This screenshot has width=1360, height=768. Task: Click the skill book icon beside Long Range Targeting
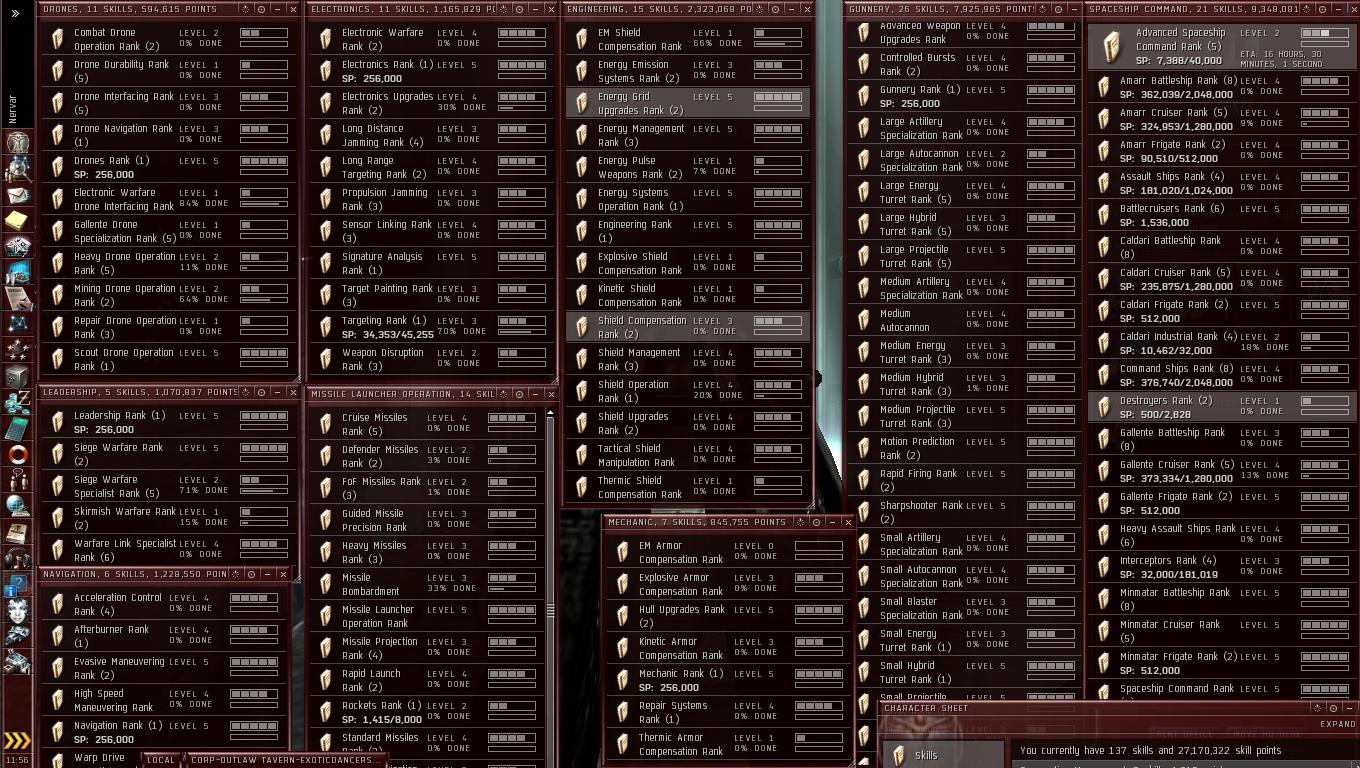click(326, 167)
